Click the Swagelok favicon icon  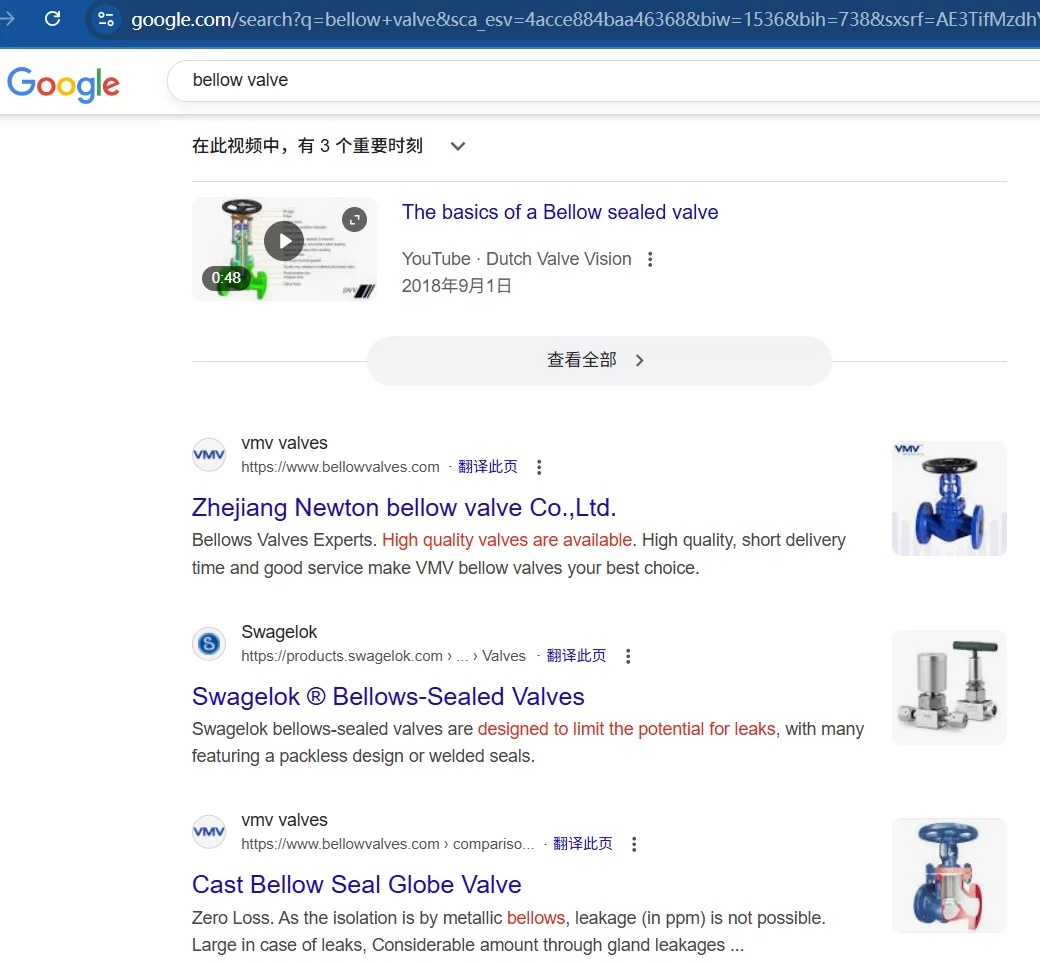point(209,644)
